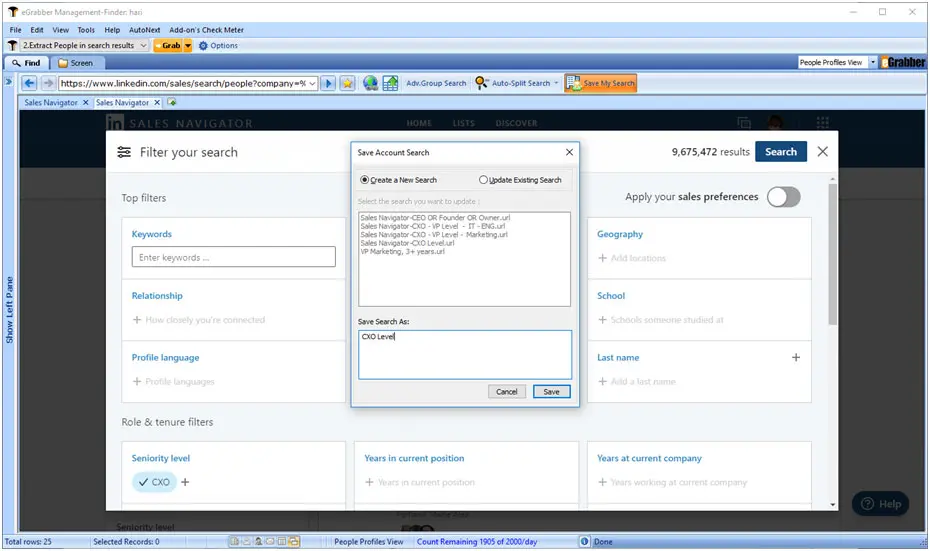The image size is (930, 551).
Task: Switch to the Screen tab
Action: click(x=76, y=63)
